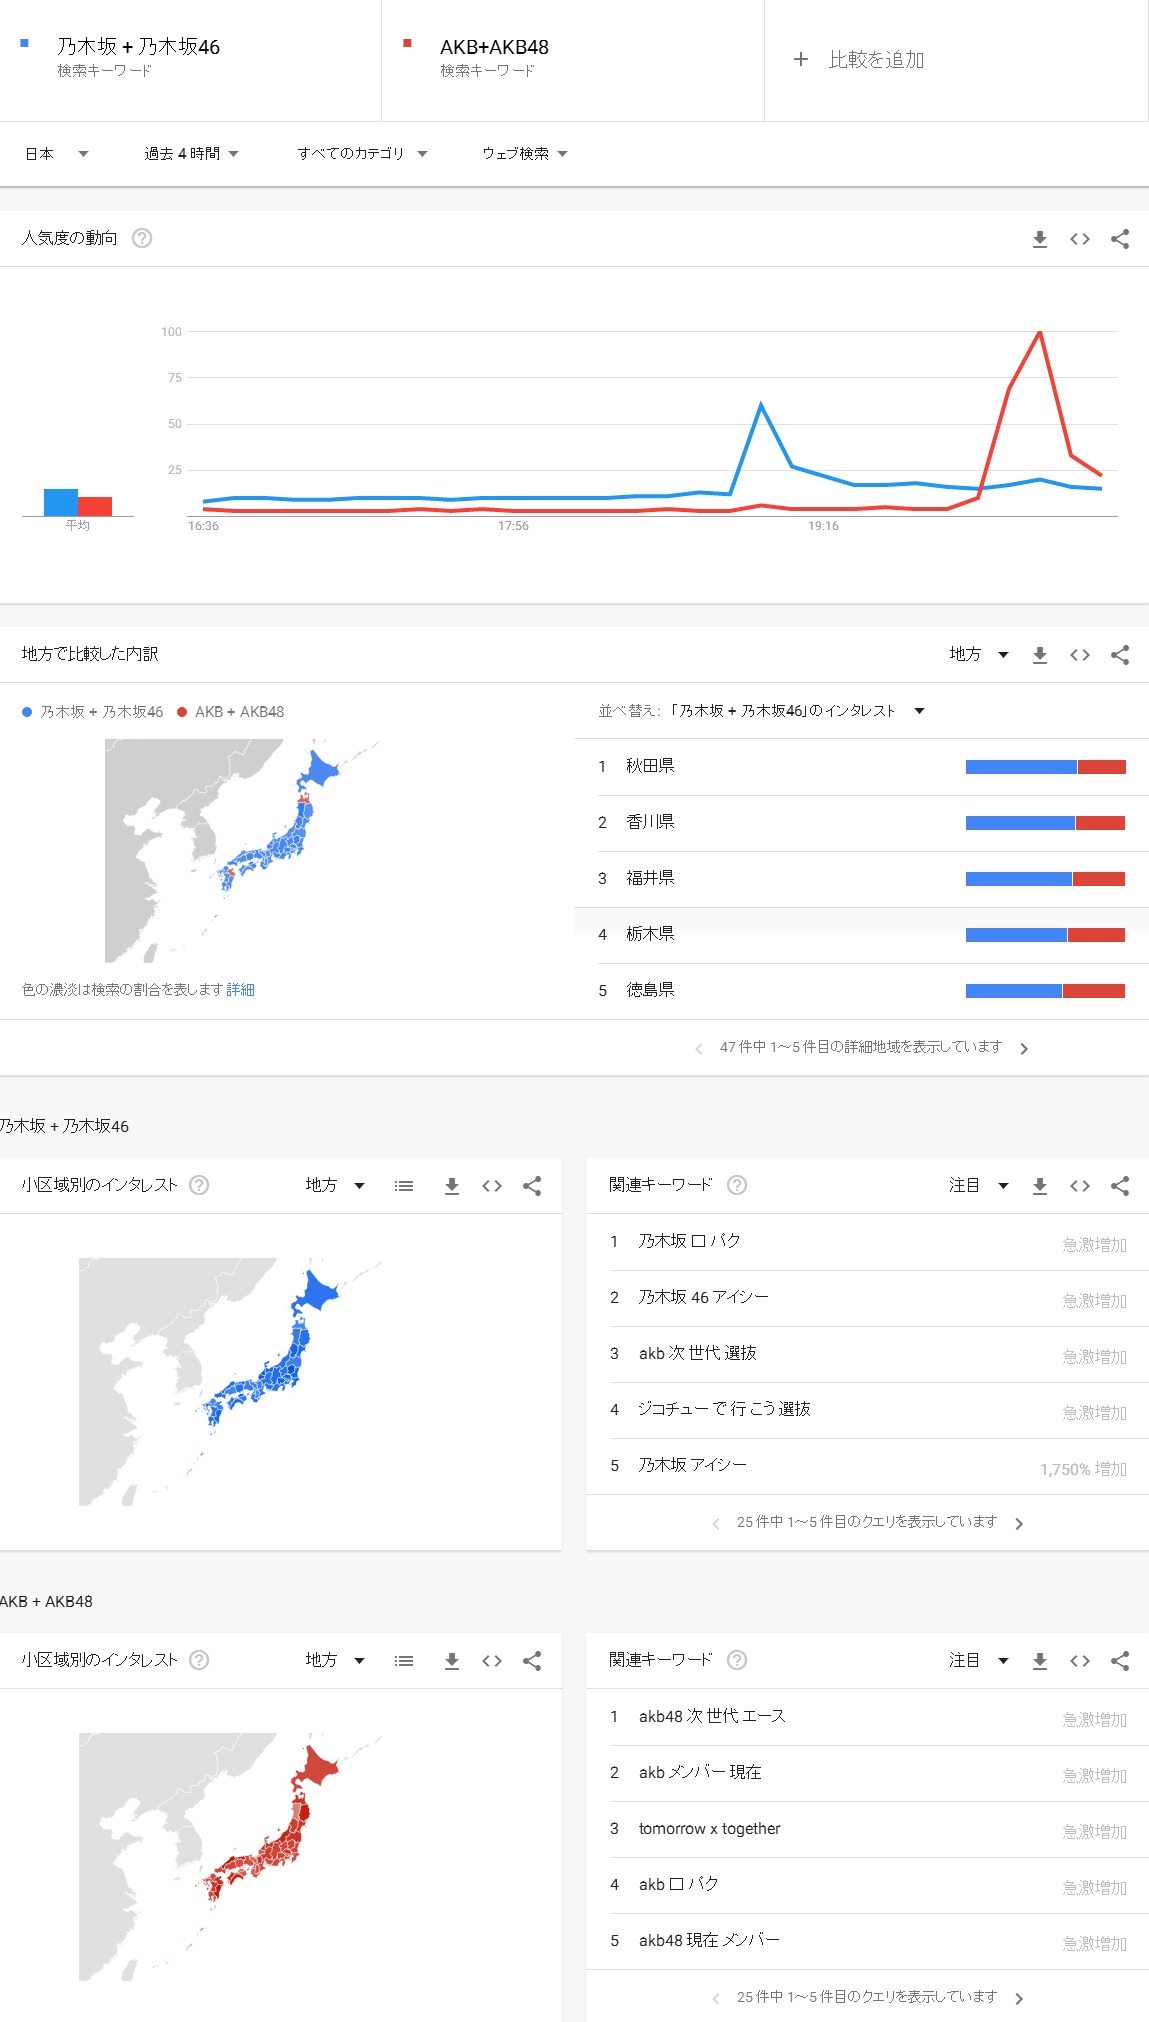Open embed code for 人気度の動向 chart
This screenshot has height=2022, width=1149.
tap(1080, 239)
